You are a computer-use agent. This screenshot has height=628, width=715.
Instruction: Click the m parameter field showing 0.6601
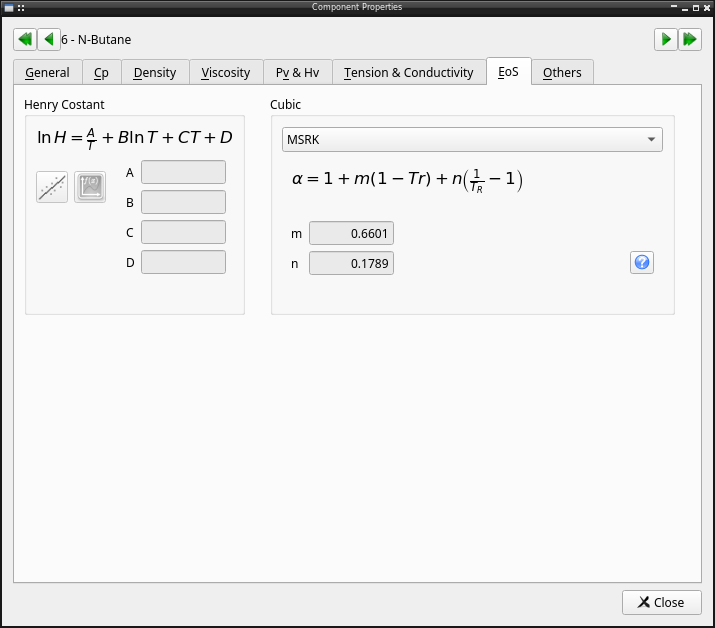pyautogui.click(x=352, y=234)
